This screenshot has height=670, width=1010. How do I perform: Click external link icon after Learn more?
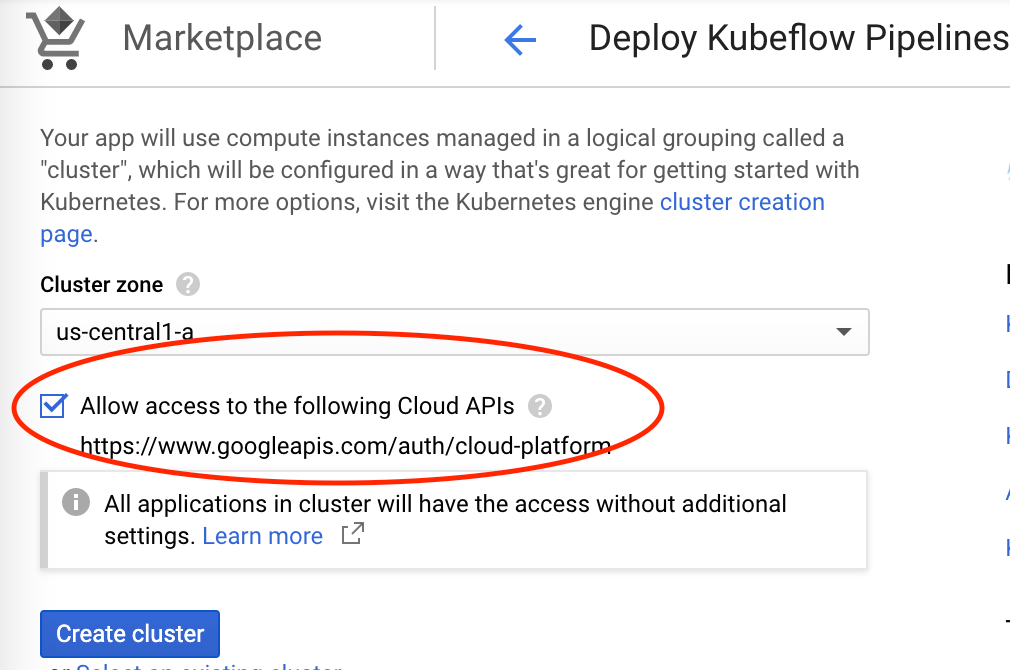point(352,534)
